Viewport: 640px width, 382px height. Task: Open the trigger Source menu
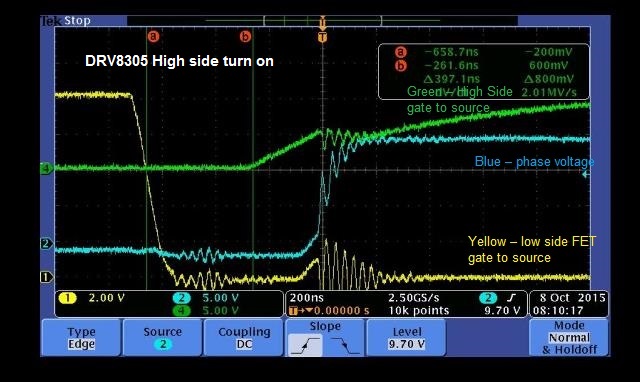point(162,338)
